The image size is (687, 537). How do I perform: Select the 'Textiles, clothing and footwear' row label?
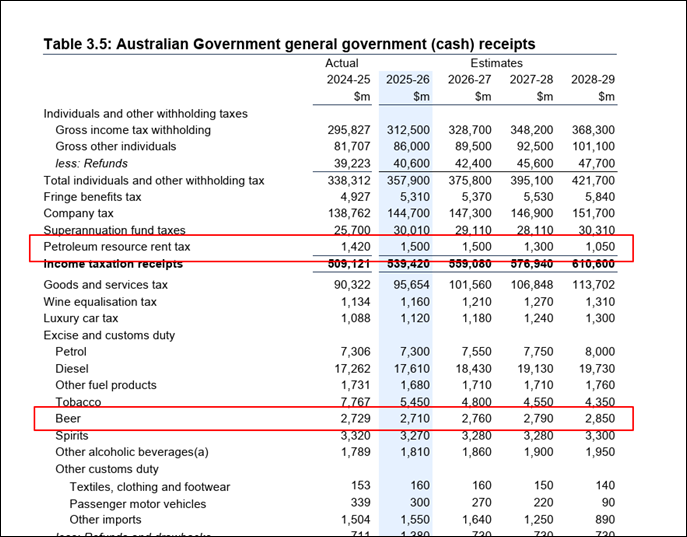(150, 487)
